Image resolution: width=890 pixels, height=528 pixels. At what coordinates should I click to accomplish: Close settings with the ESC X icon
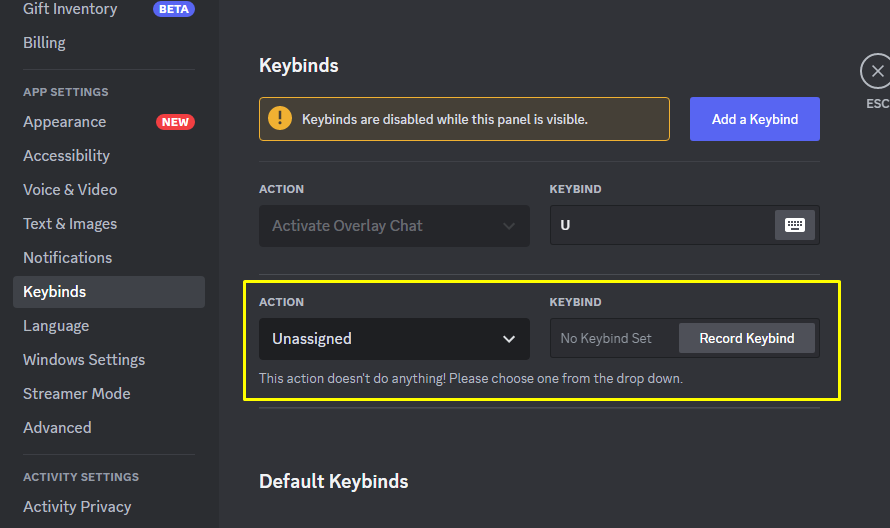[x=877, y=71]
